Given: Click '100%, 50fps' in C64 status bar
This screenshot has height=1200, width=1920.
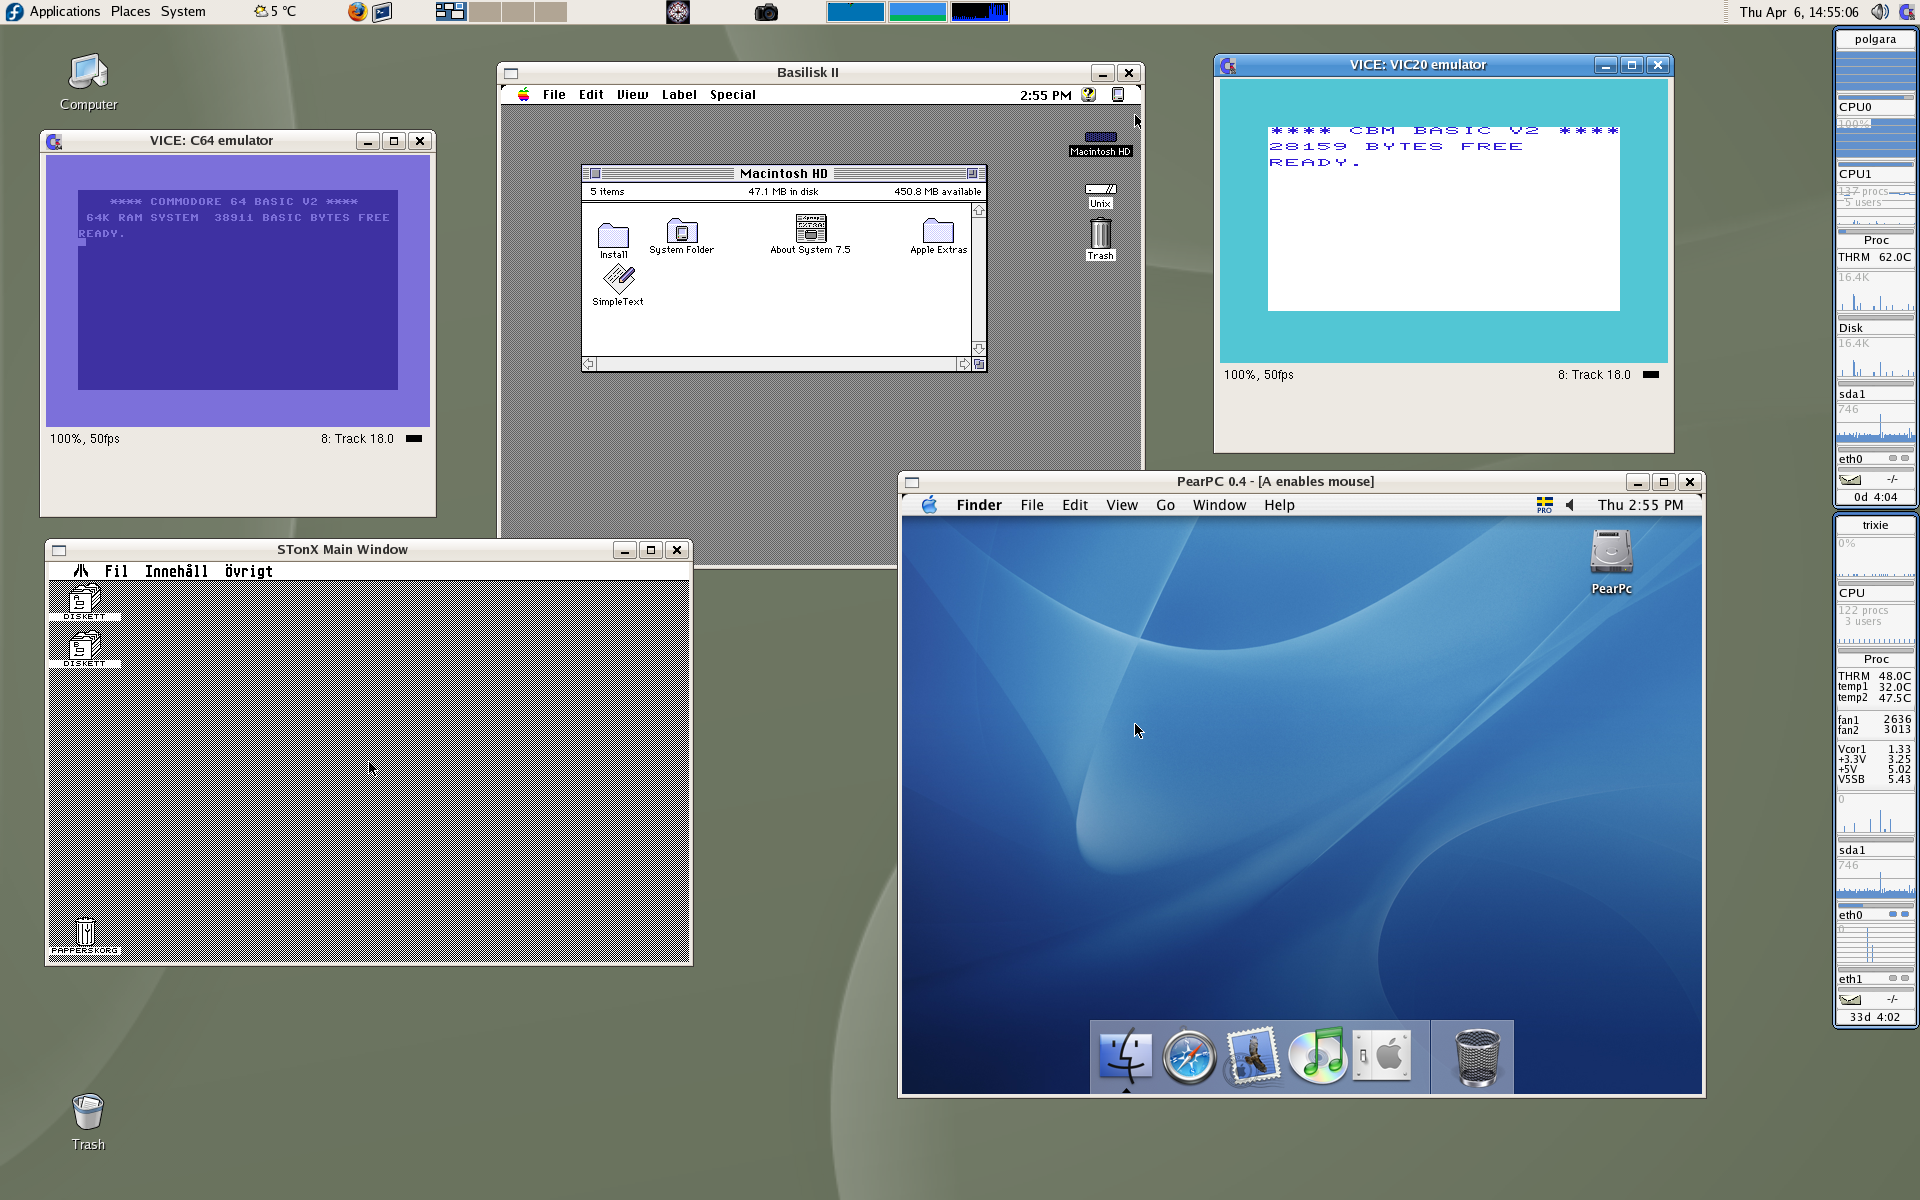Looking at the screenshot, I should pos(85,439).
